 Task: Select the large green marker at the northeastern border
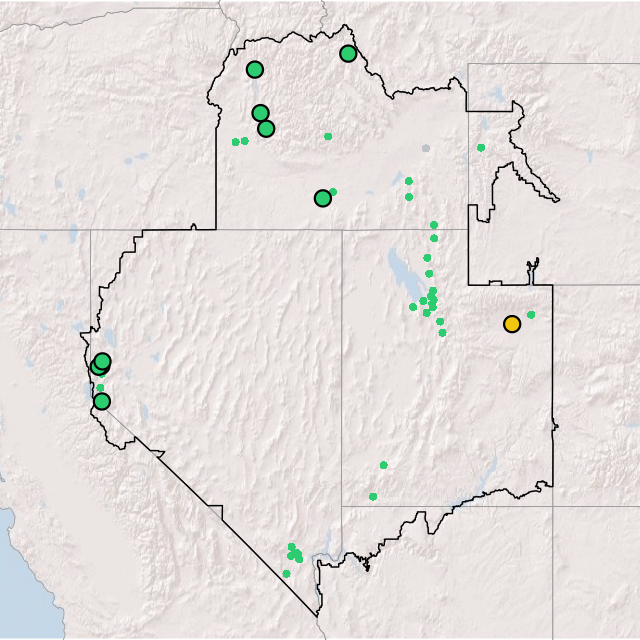pos(348,54)
